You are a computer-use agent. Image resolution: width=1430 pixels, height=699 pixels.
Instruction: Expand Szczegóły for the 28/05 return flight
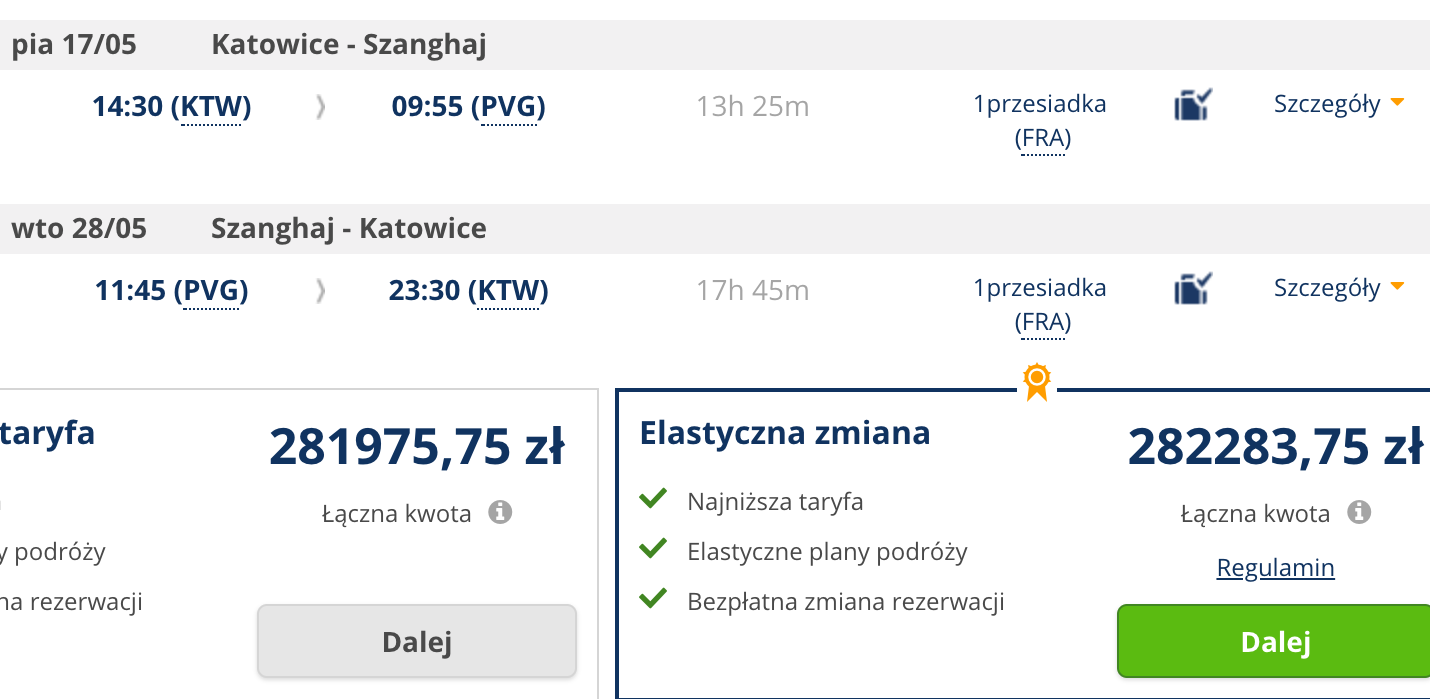(x=1339, y=288)
